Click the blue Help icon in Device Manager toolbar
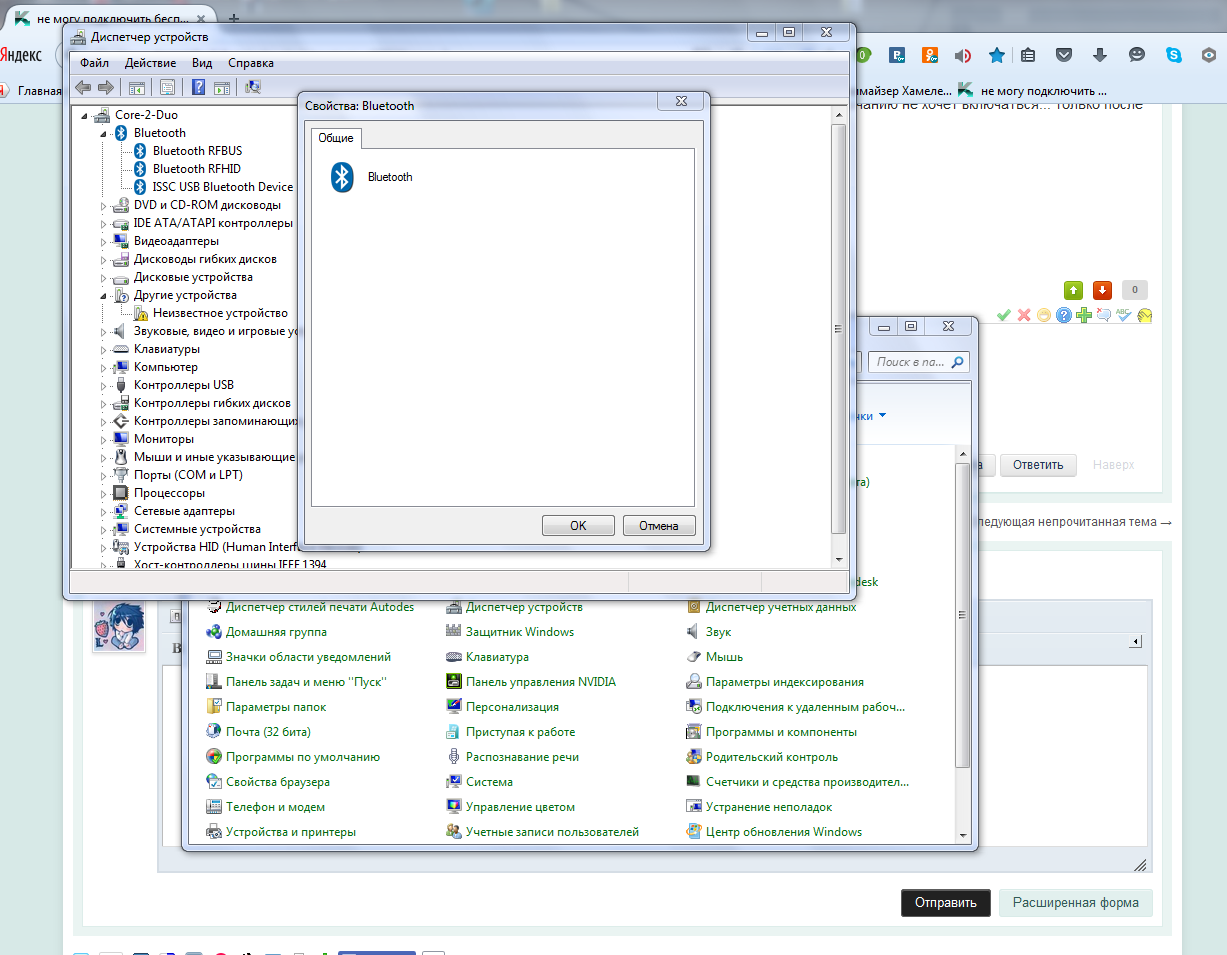This screenshot has width=1227, height=955. (198, 87)
